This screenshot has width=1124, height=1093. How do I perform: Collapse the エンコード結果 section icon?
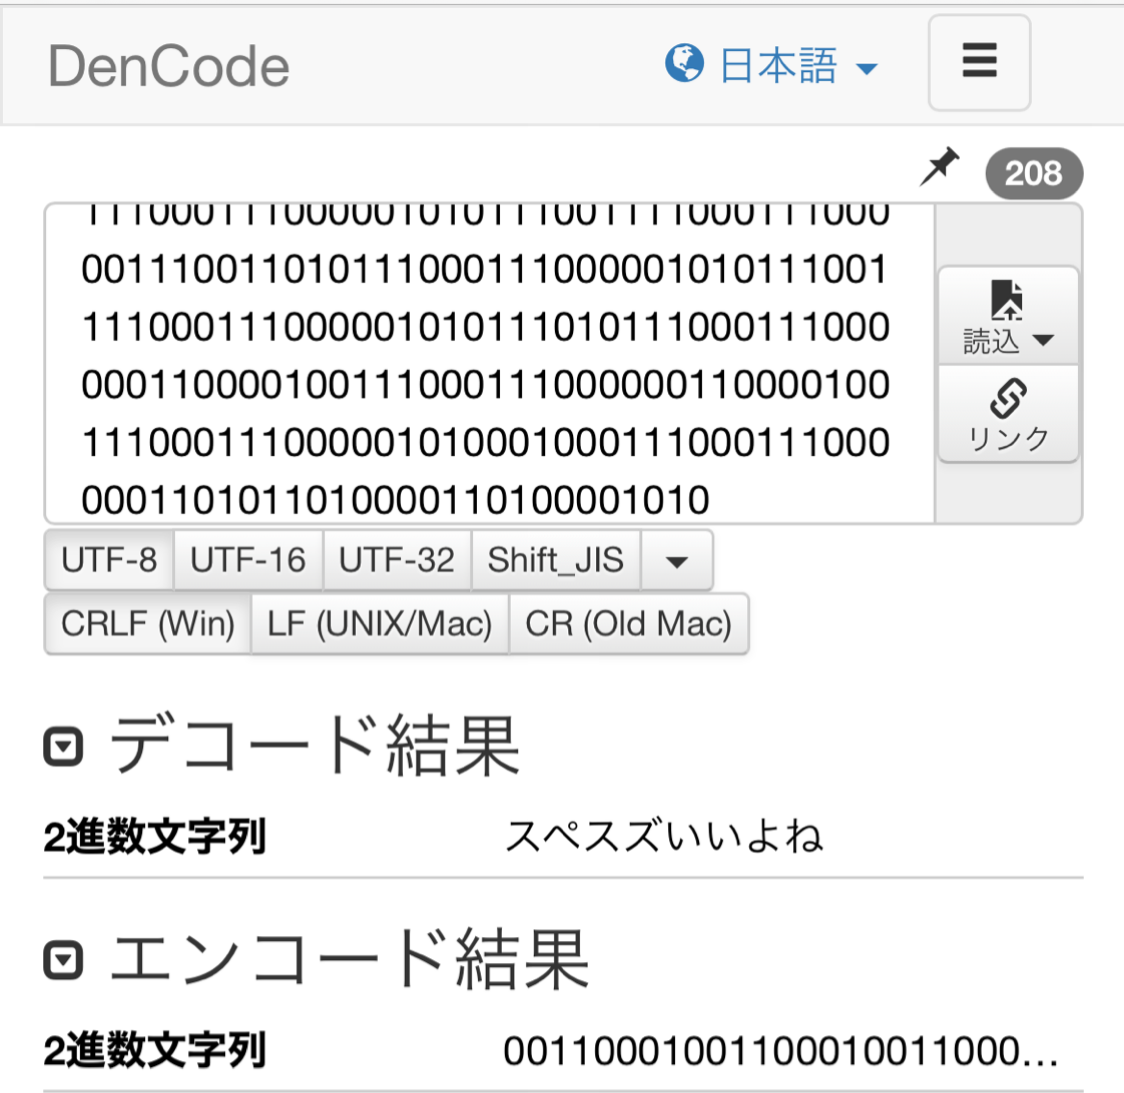pyautogui.click(x=64, y=960)
